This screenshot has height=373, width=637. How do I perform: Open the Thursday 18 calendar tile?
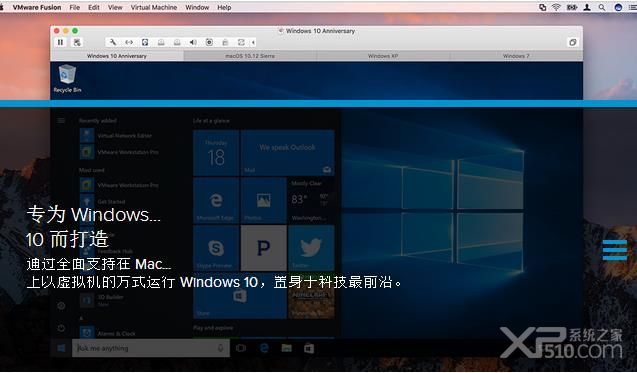[216, 153]
